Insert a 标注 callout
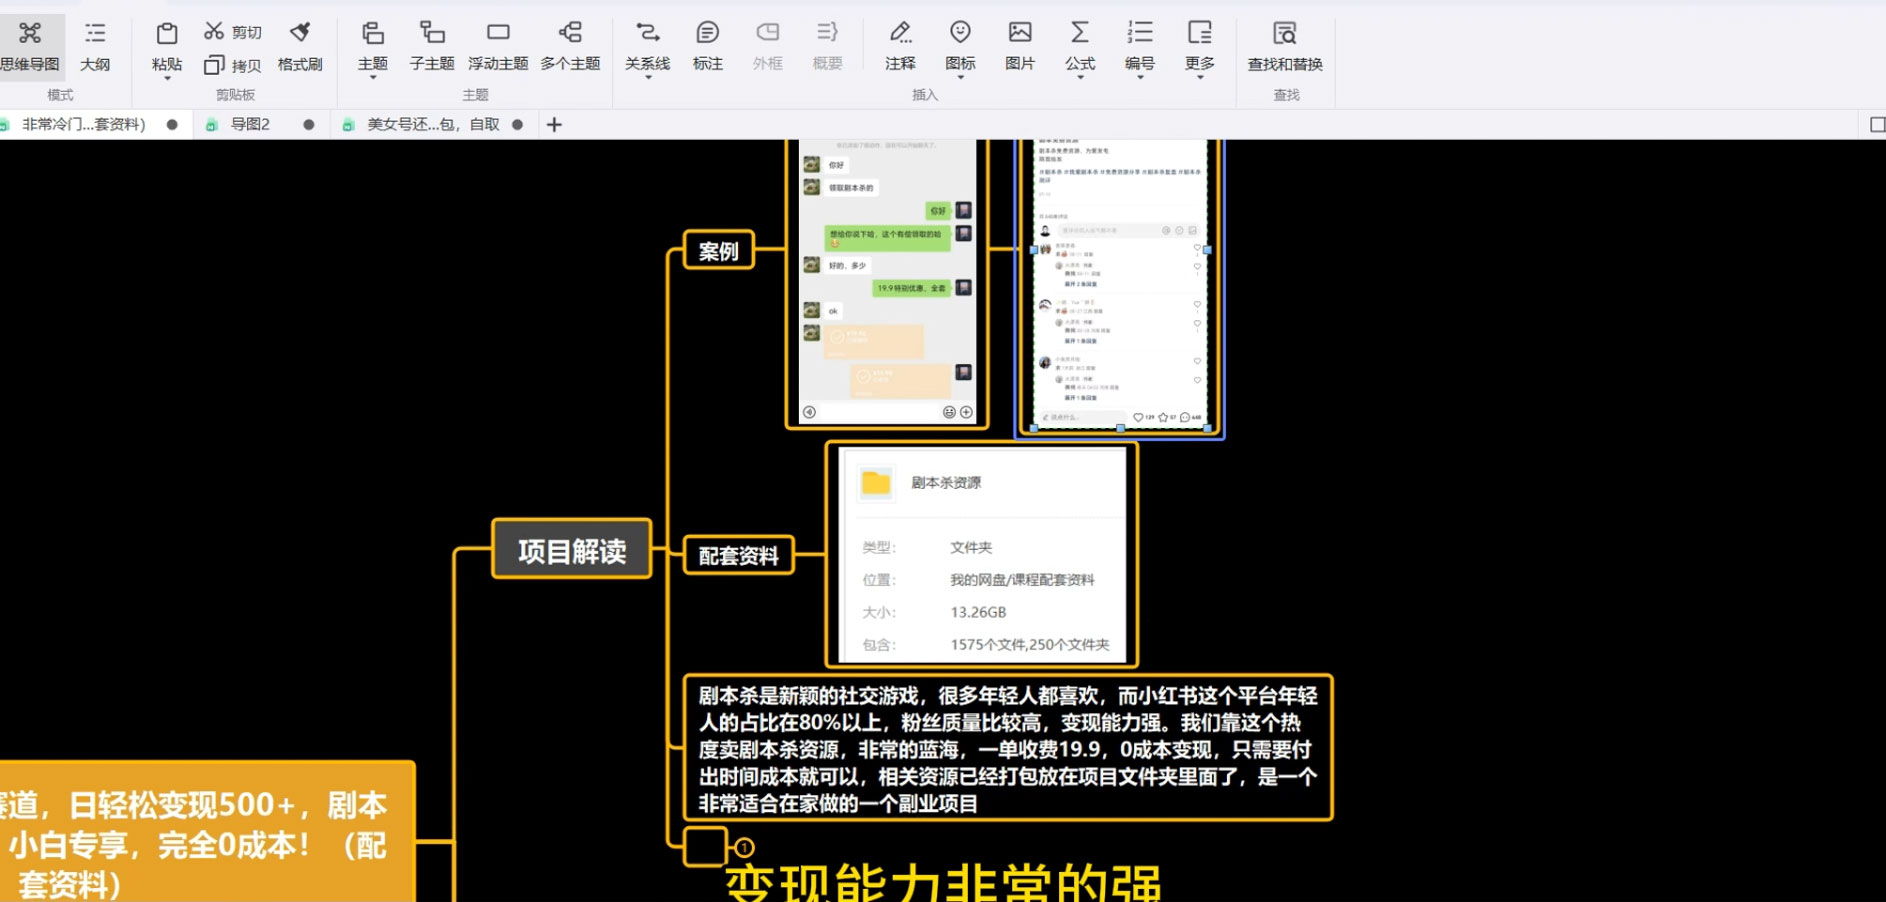1886x902 pixels. (x=707, y=45)
